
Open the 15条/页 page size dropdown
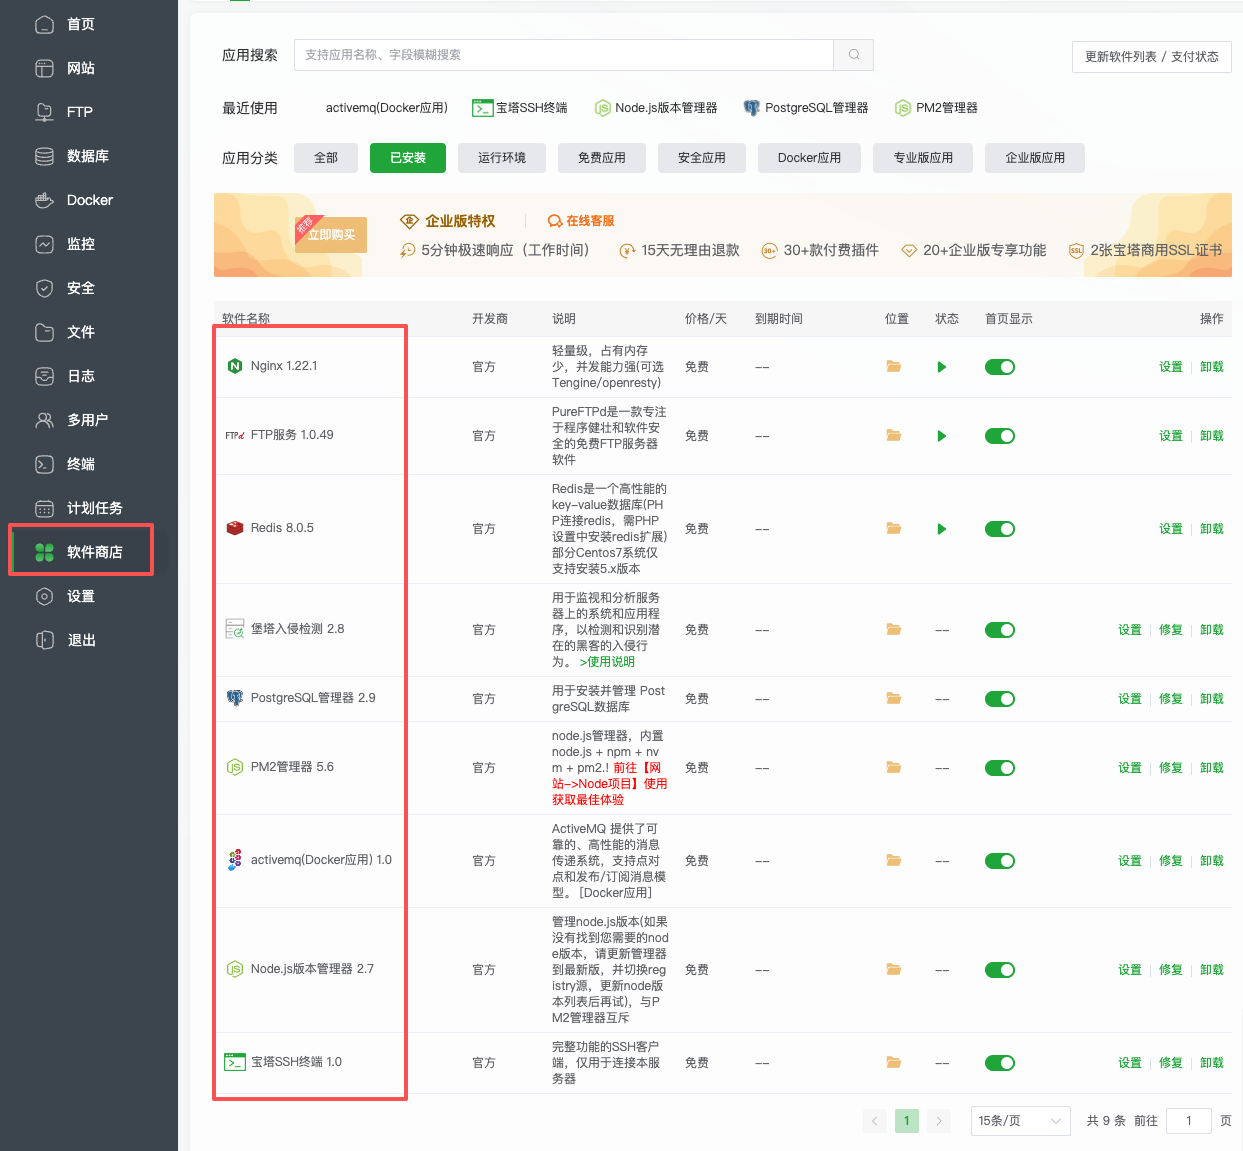[1020, 1121]
